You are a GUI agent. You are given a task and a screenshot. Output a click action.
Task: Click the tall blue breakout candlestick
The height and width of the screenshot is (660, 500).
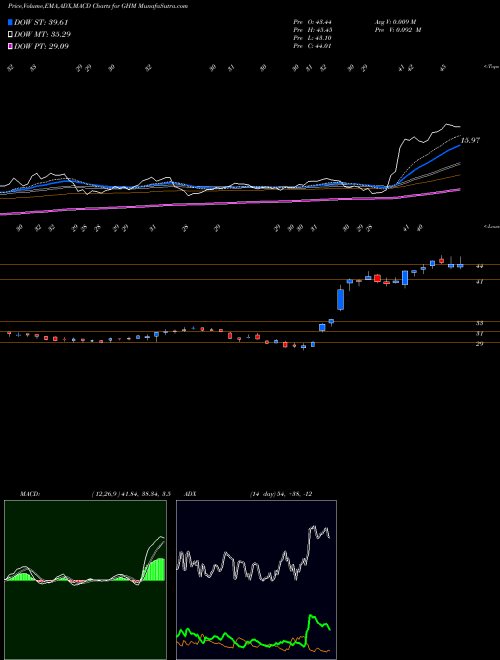(x=340, y=299)
